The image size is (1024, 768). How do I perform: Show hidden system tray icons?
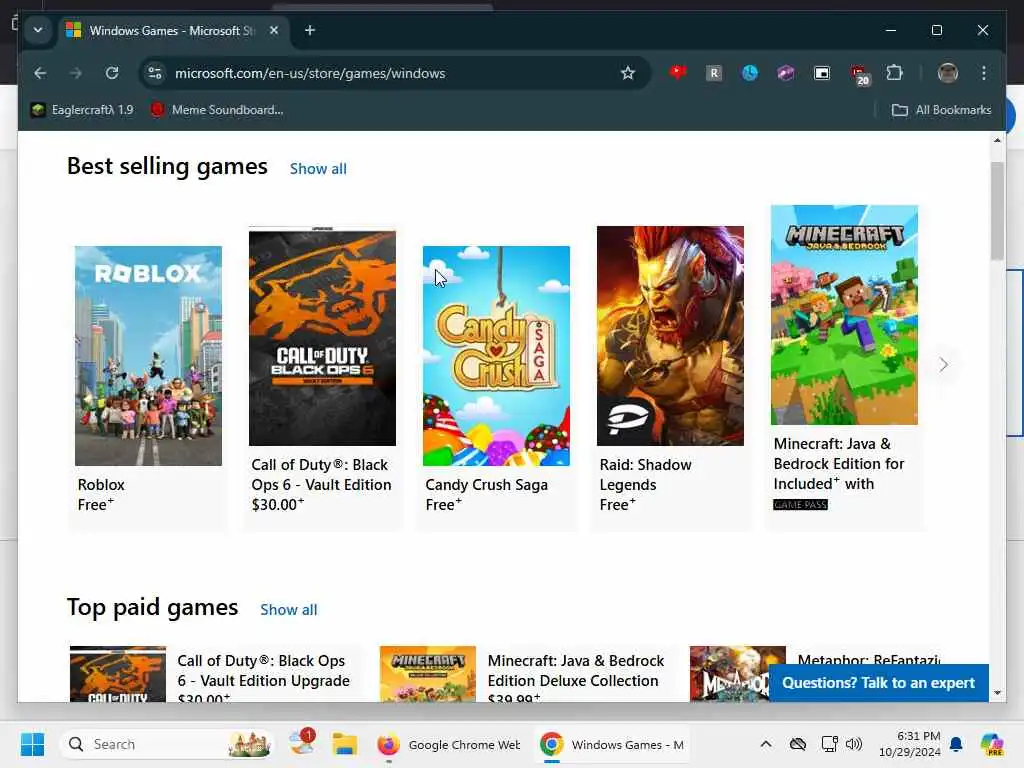tap(766, 744)
